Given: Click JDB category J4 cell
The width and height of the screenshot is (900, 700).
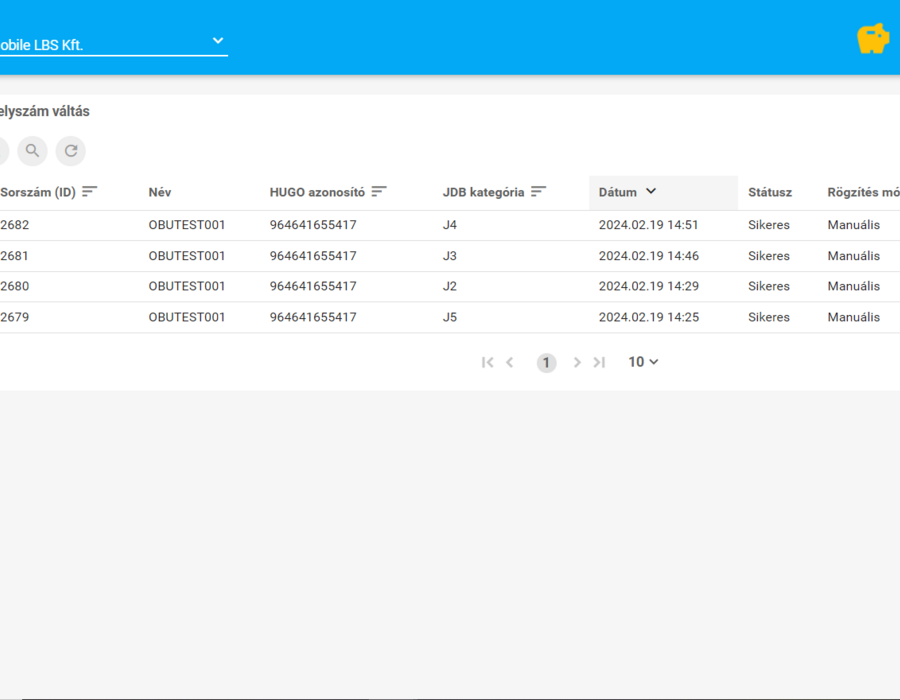Looking at the screenshot, I should click(x=449, y=225).
